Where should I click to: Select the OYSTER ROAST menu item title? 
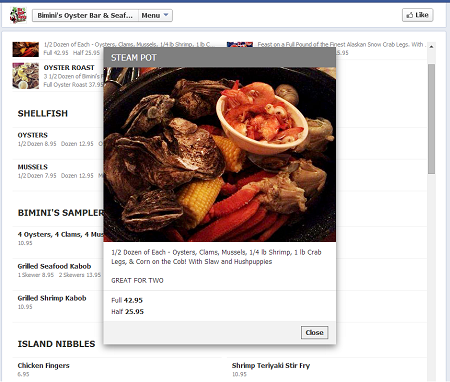pos(69,68)
